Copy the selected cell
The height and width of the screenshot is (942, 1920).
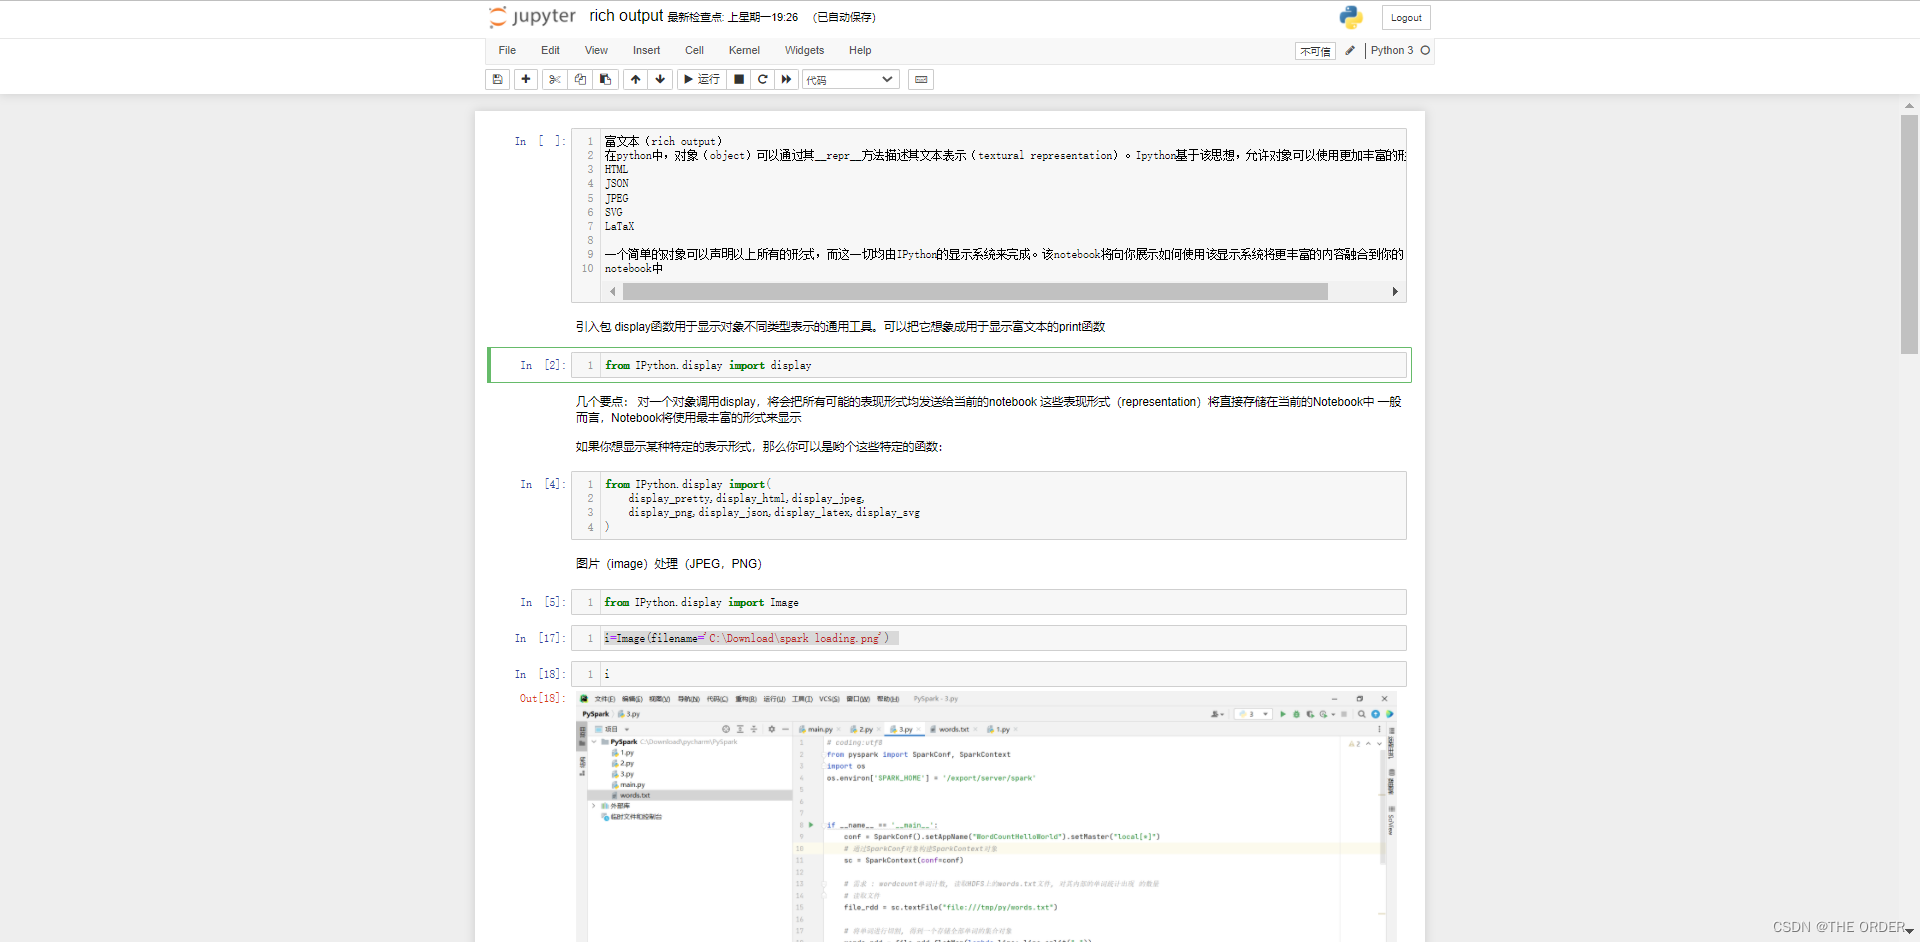point(580,79)
